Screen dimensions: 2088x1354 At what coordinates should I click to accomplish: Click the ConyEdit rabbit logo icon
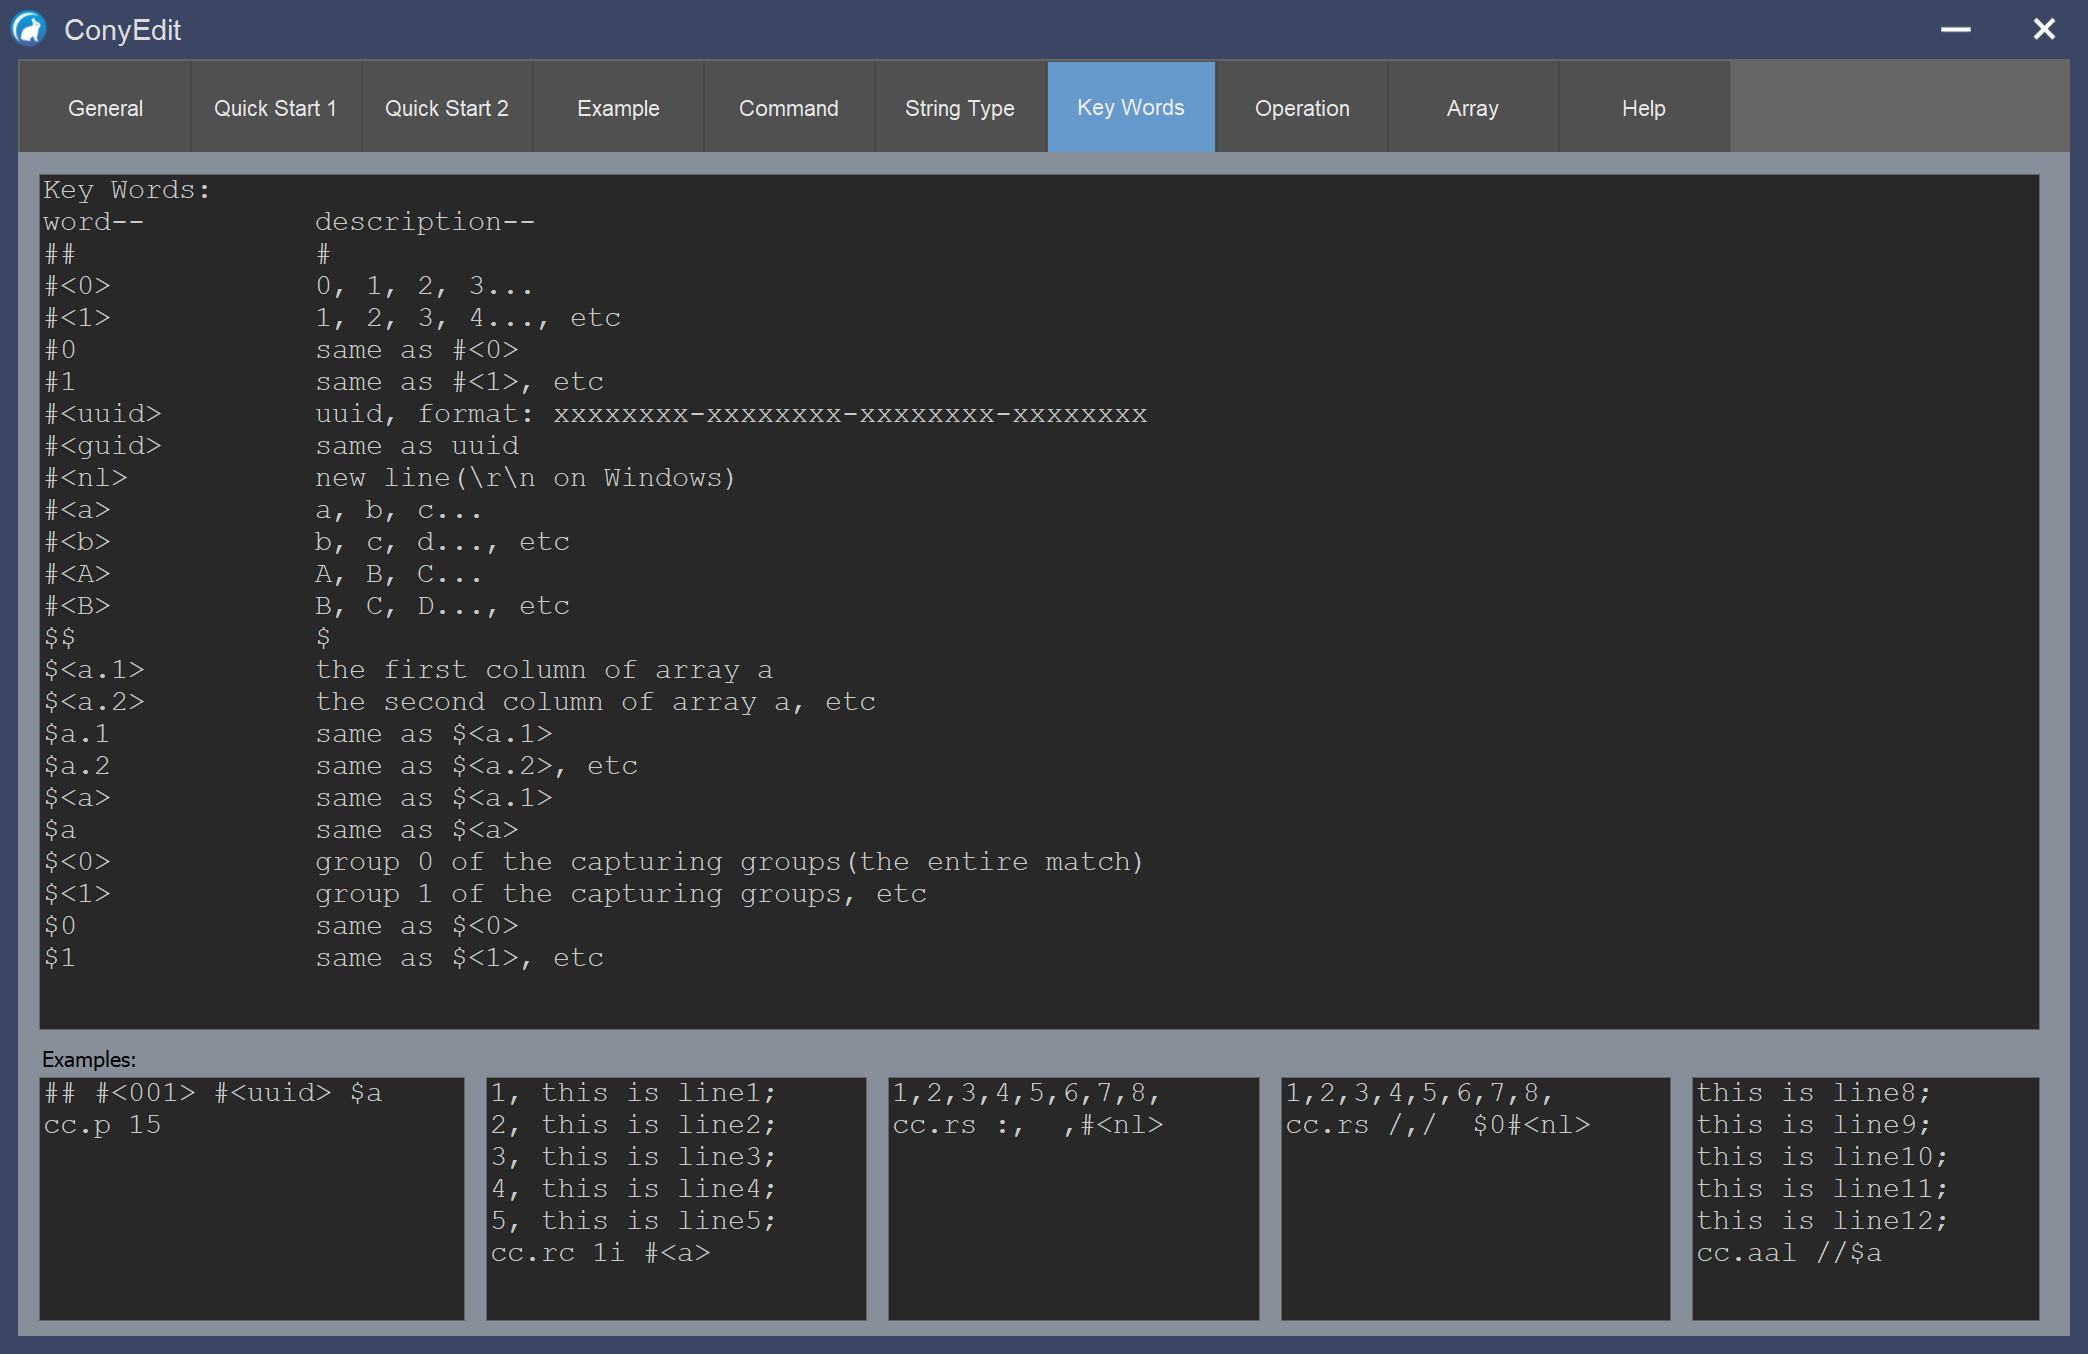click(x=28, y=29)
